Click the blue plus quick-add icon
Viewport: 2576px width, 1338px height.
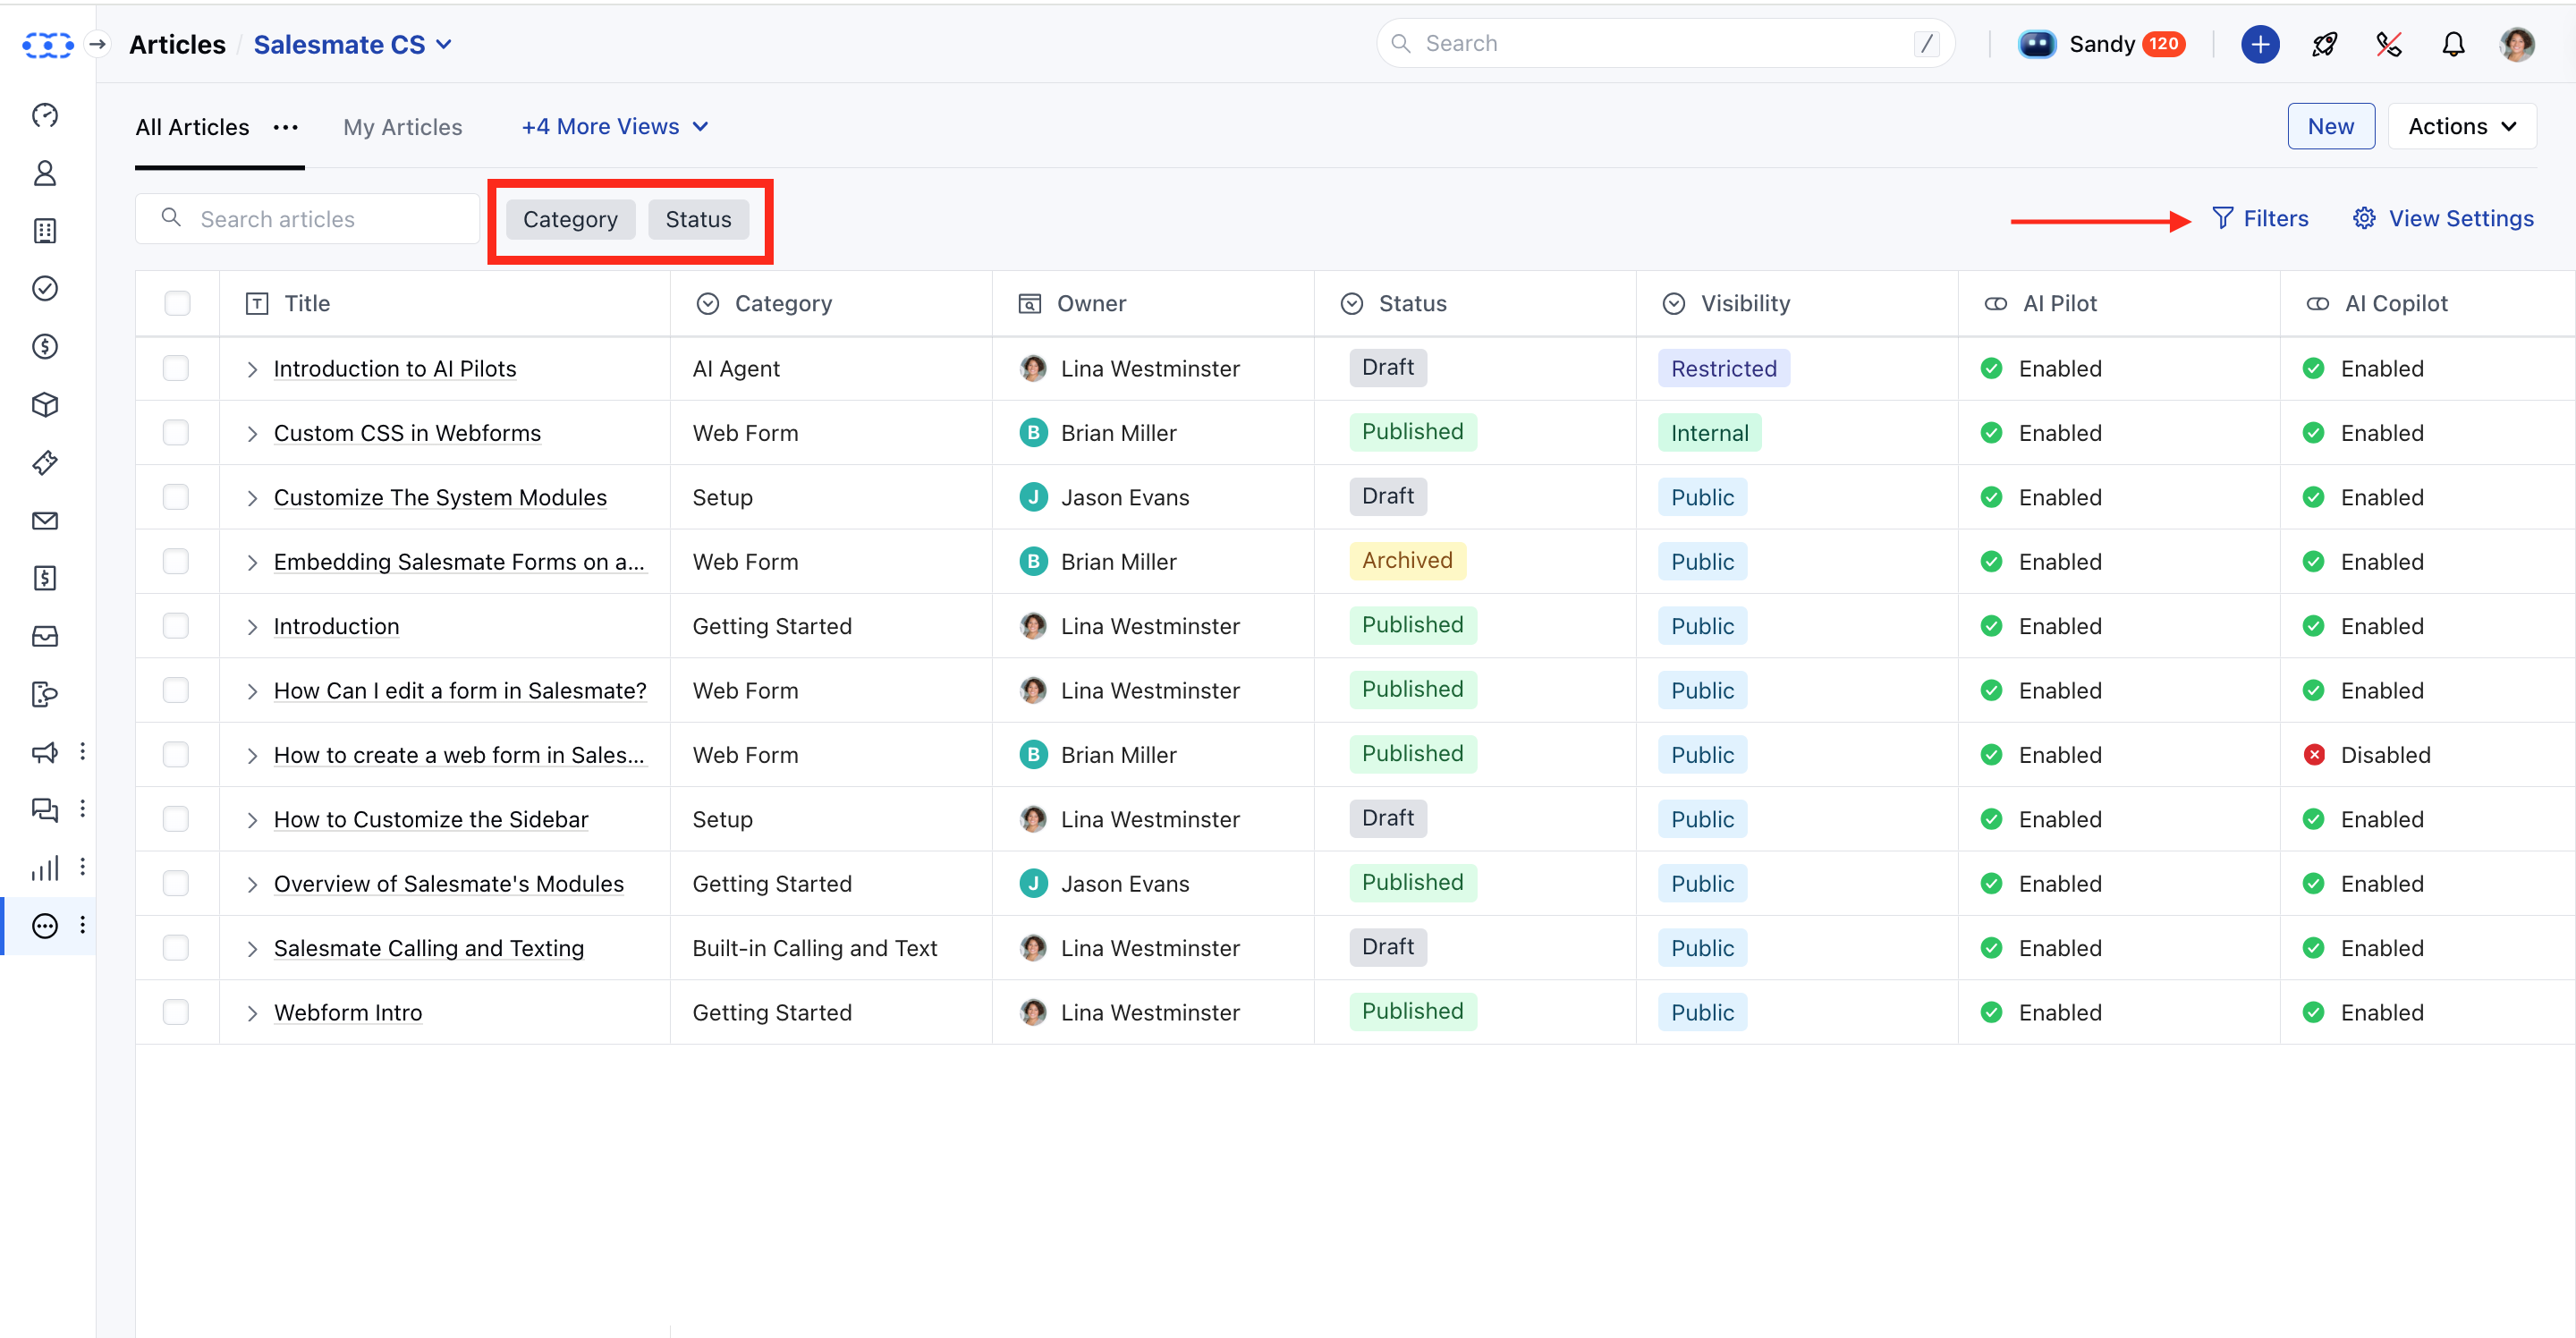(x=2260, y=44)
